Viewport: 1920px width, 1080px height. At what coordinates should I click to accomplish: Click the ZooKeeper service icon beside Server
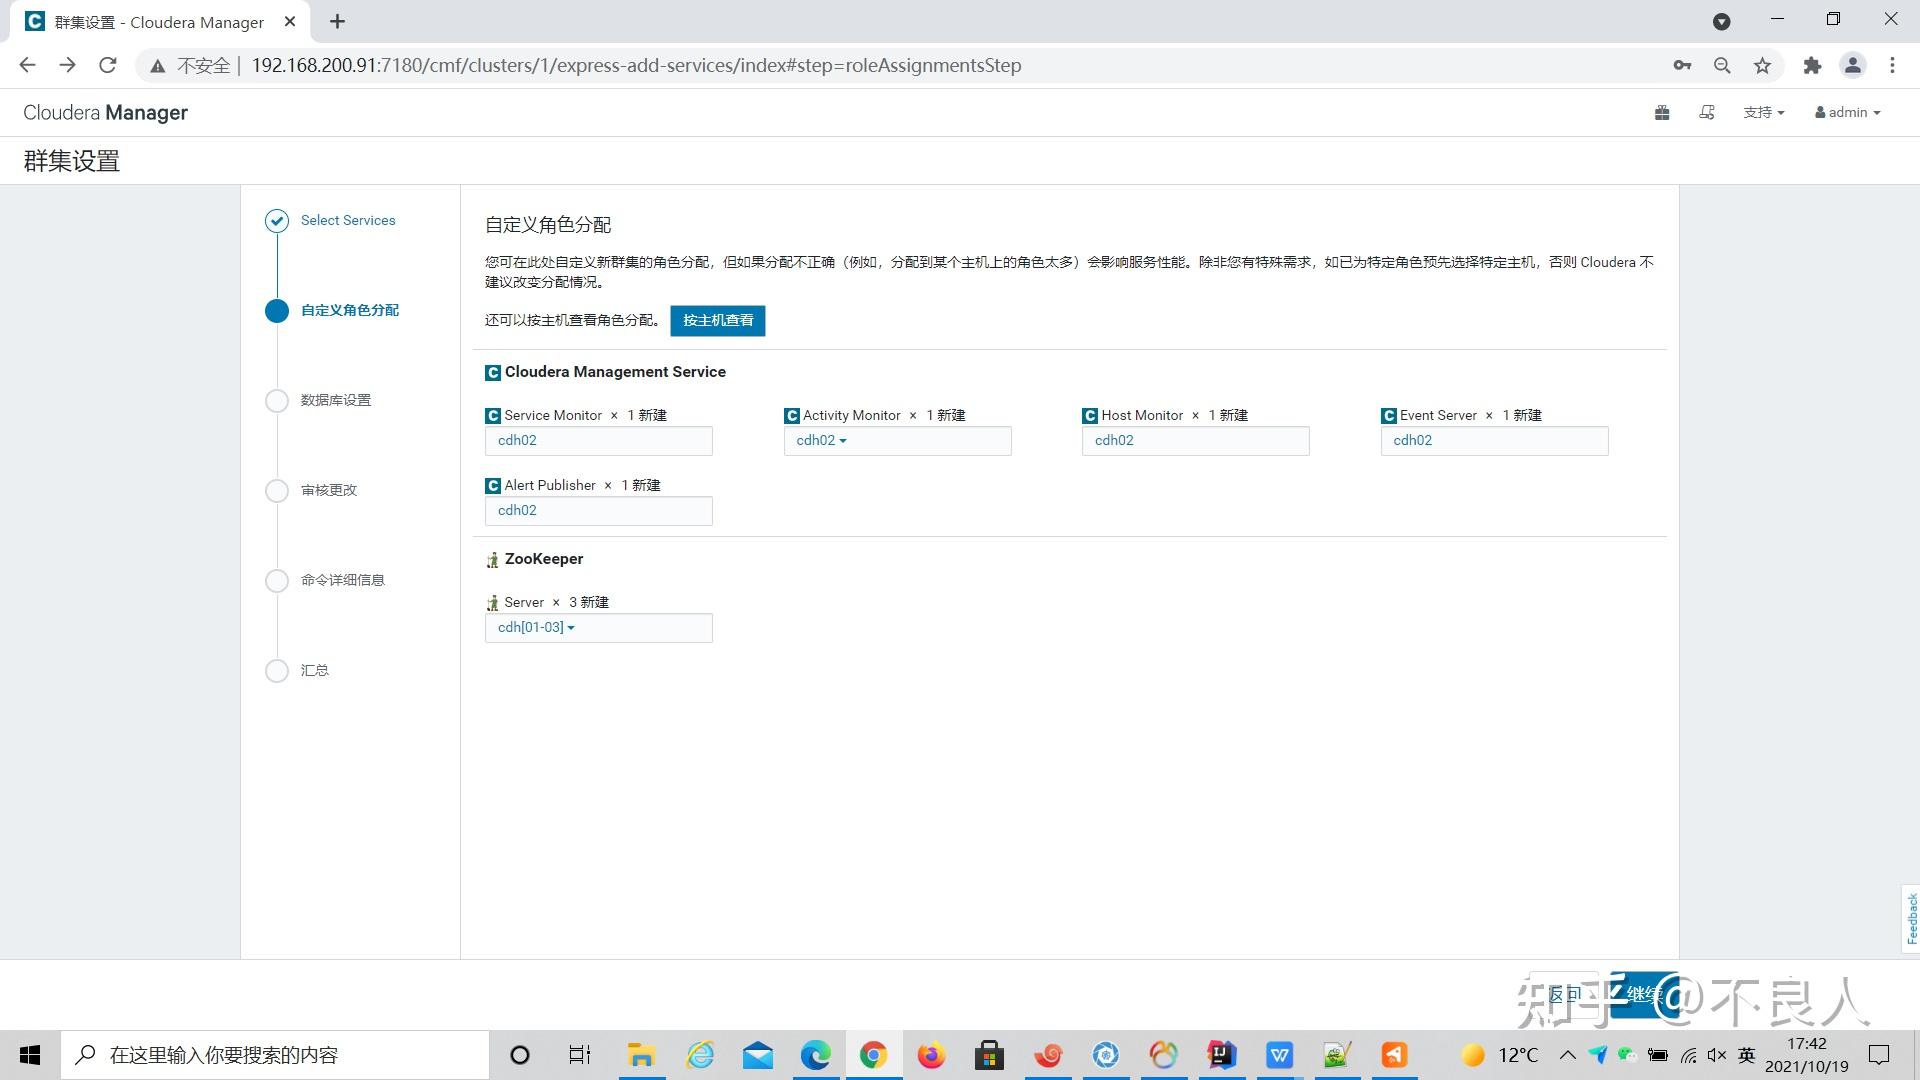[x=491, y=602]
